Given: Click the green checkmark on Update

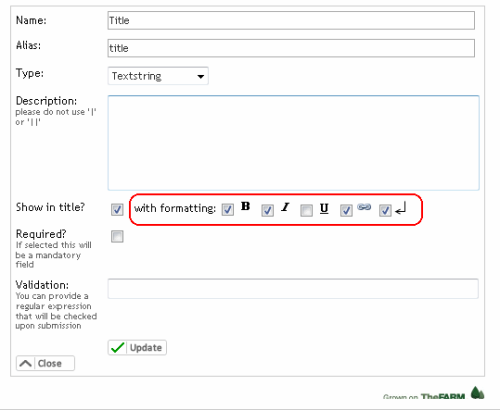Looking at the screenshot, I should 118,347.
